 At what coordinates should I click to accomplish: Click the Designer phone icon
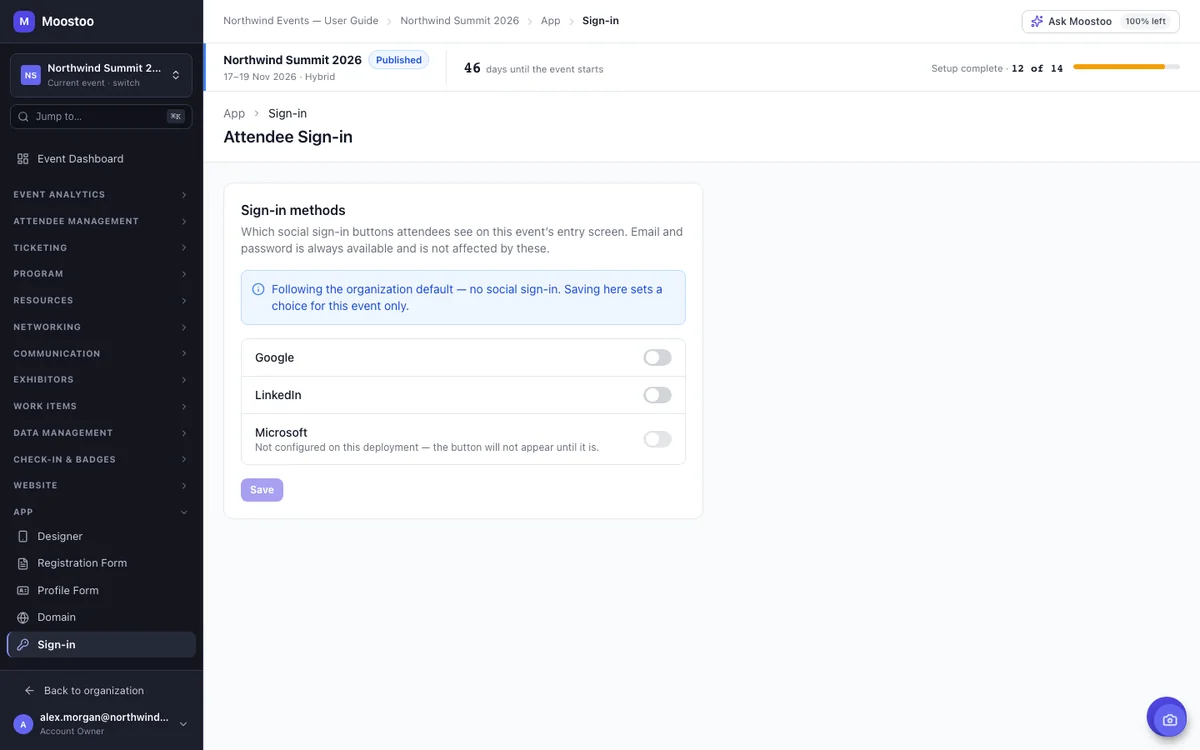tap(23, 537)
